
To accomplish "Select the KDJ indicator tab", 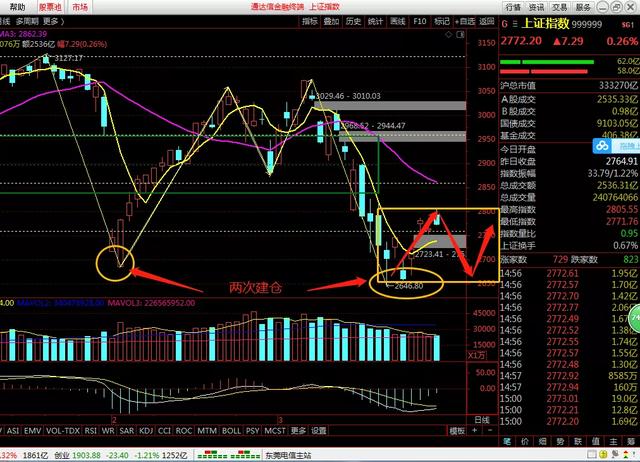I will click(x=146, y=431).
